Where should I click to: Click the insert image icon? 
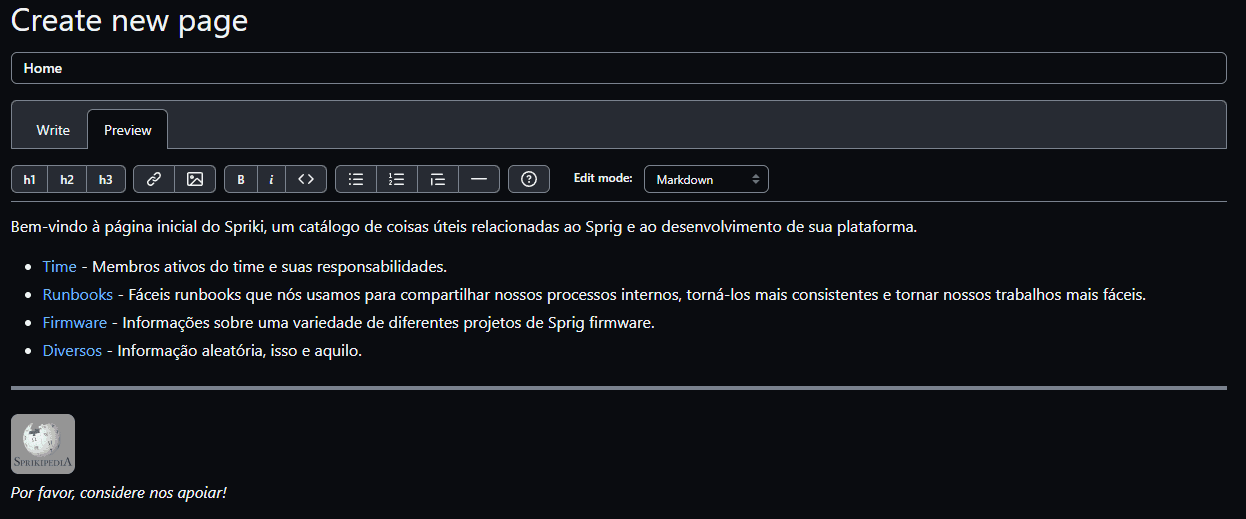(195, 179)
